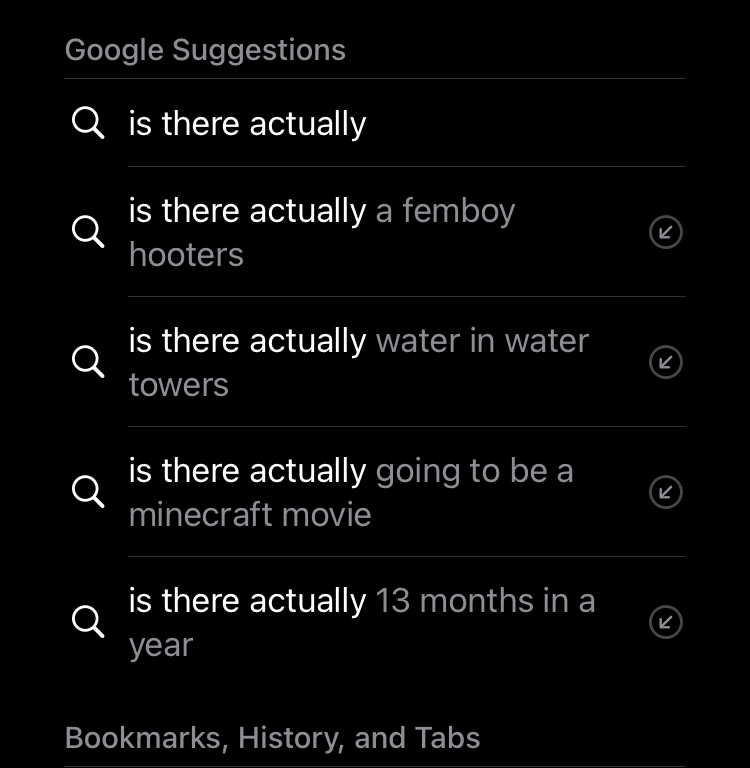750x768 pixels.
Task: Tap the arrow icon beside water towers suggestion
Action: (666, 362)
